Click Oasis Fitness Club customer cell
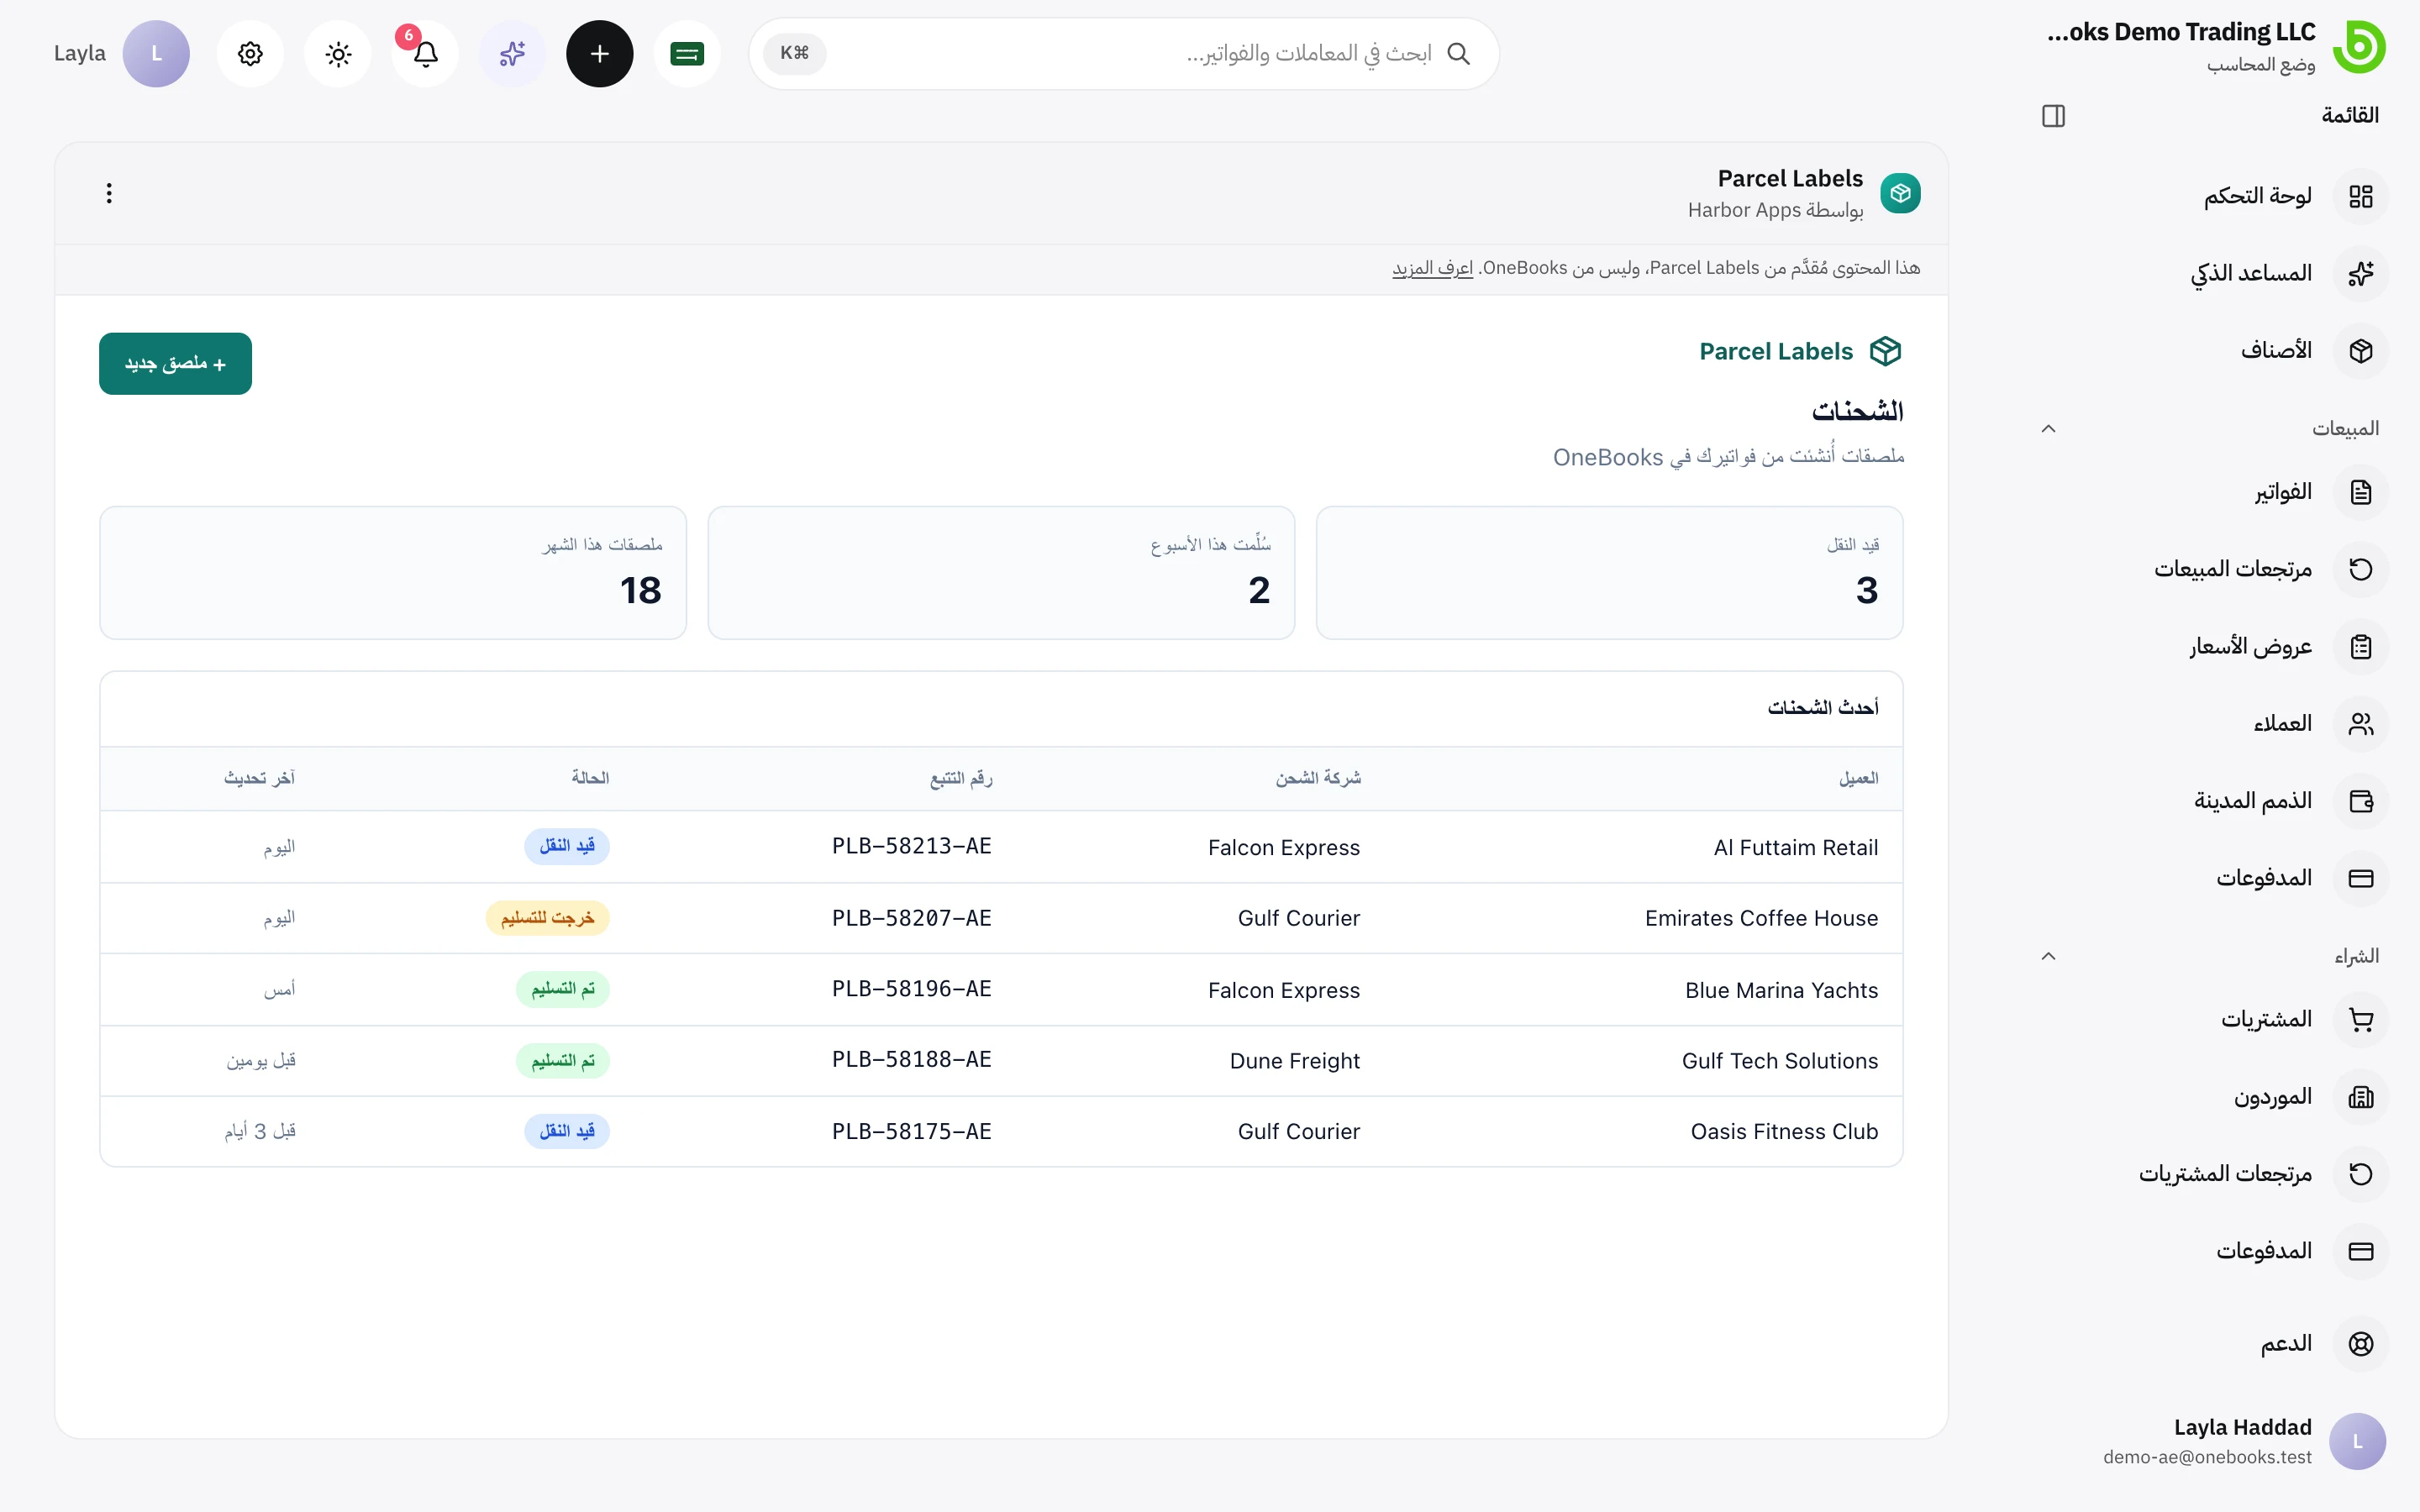Image resolution: width=2420 pixels, height=1512 pixels. 1784,1132
